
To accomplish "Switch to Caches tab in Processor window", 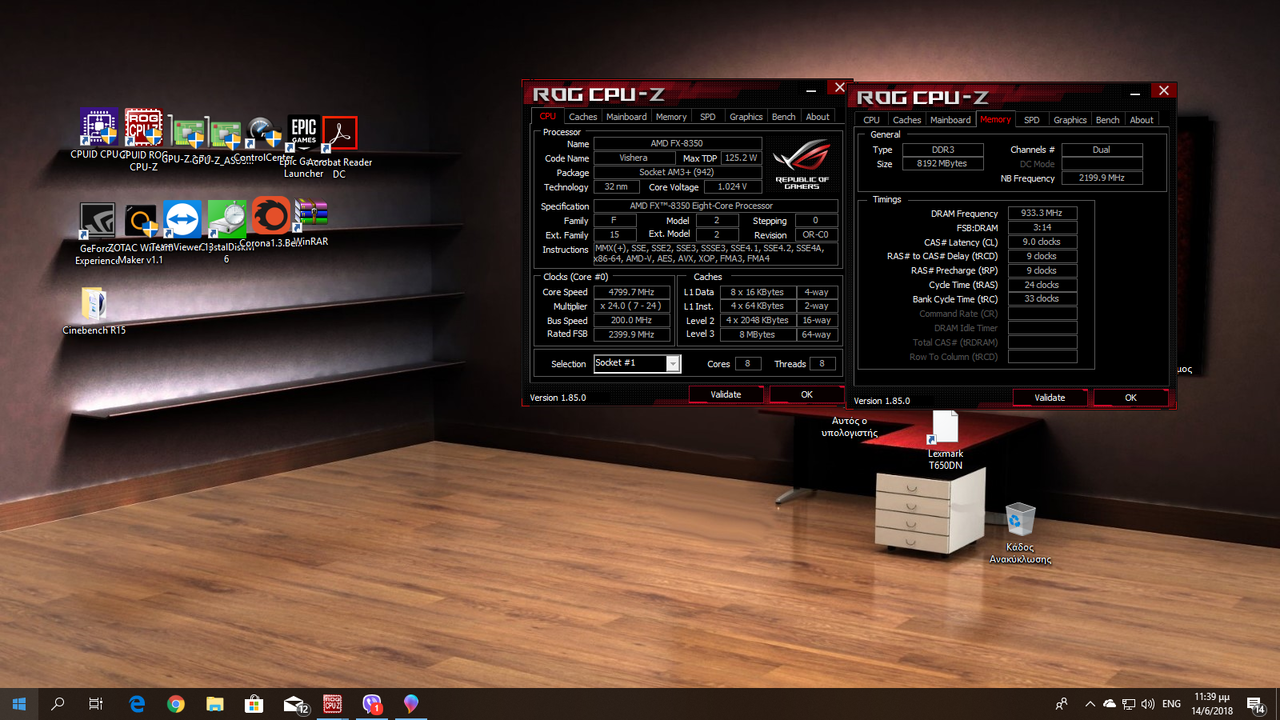I will (583, 116).
